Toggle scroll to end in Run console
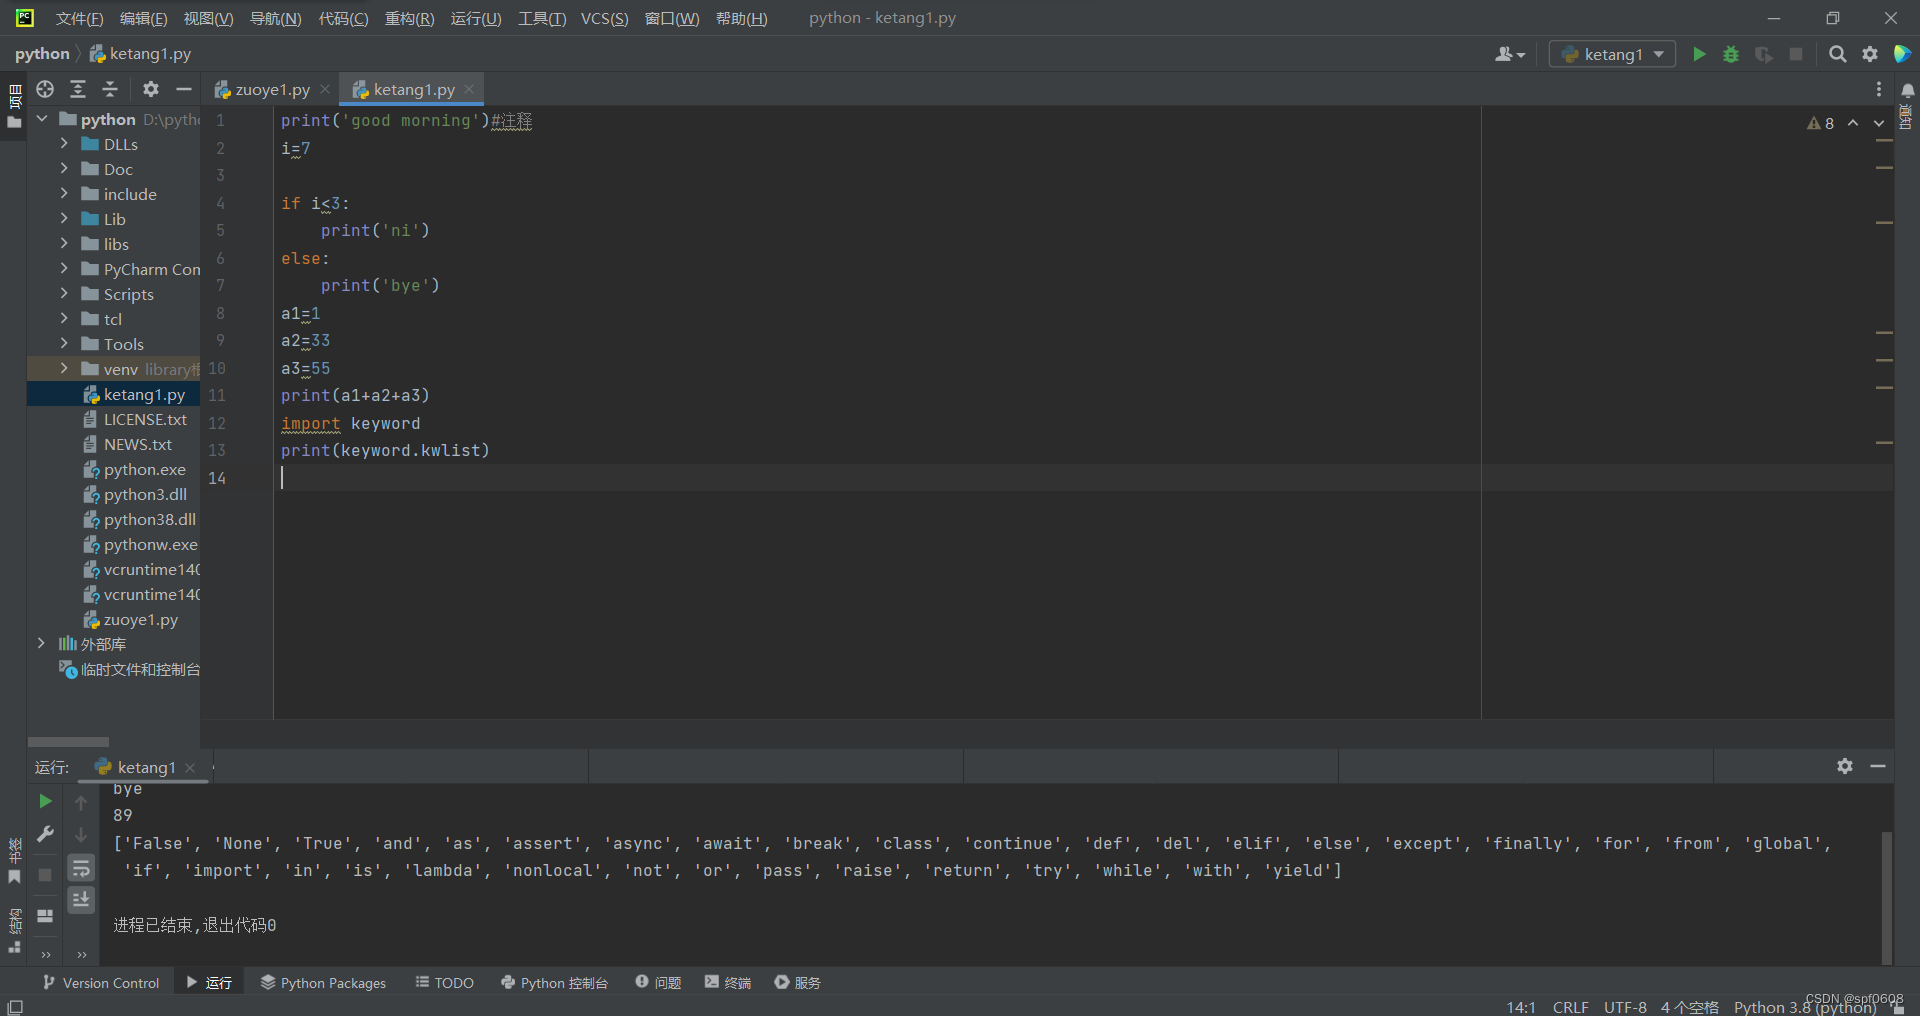 (x=81, y=900)
